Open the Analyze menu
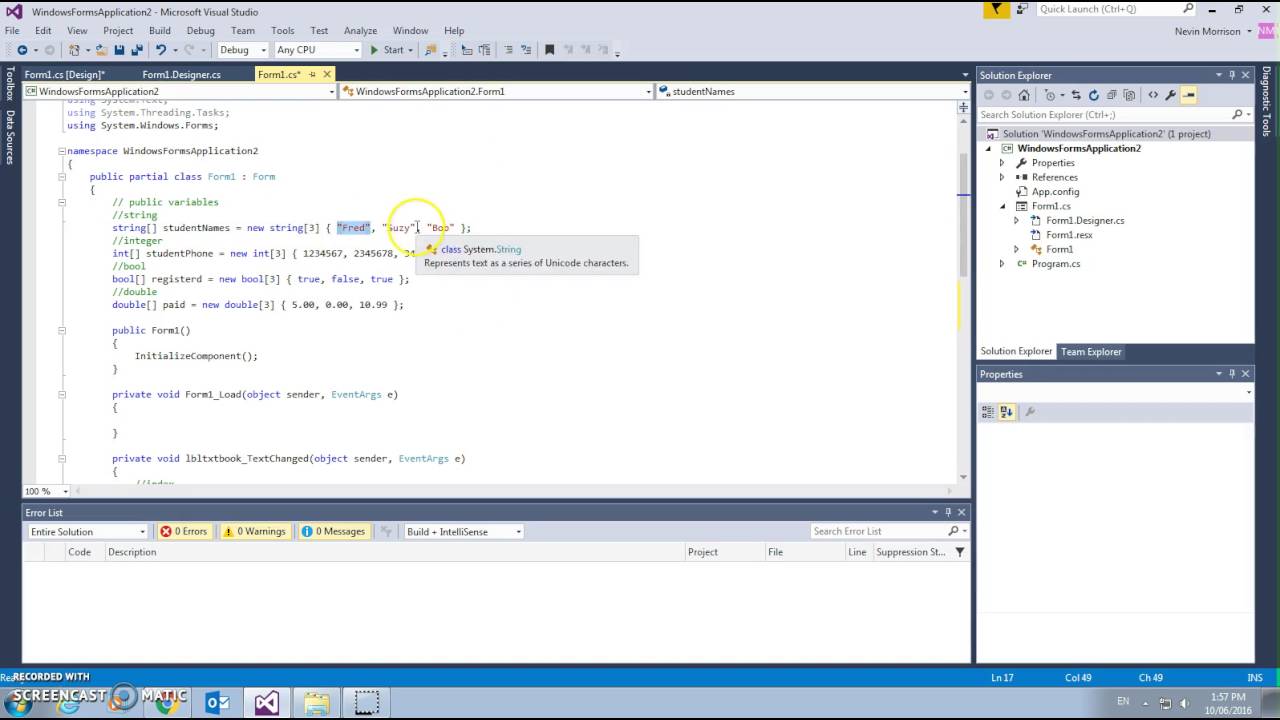1280x720 pixels. [x=360, y=31]
